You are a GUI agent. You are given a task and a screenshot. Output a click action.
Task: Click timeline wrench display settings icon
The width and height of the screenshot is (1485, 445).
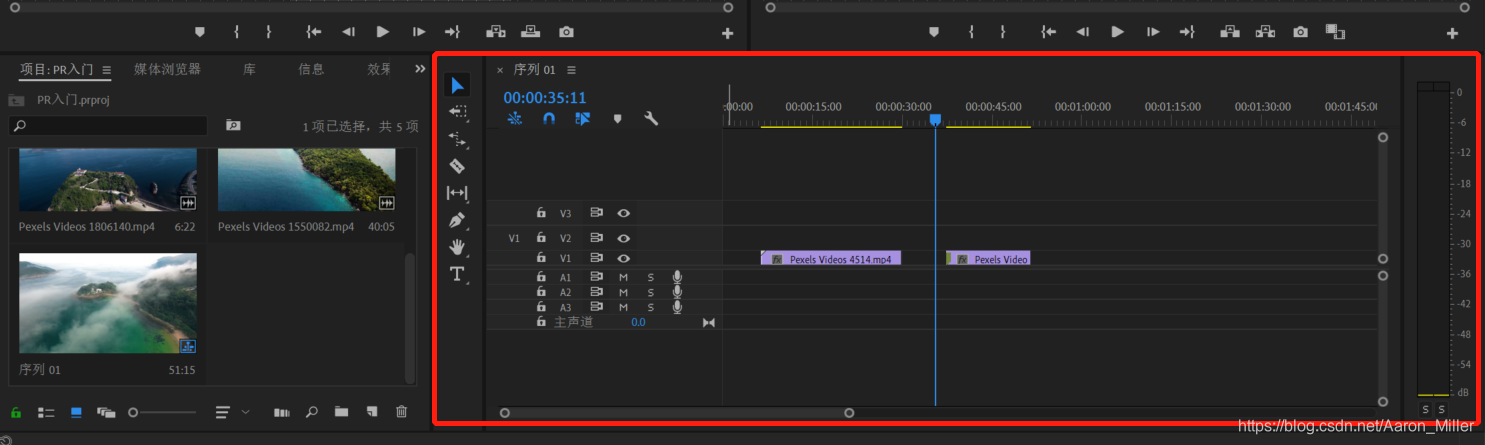pyautogui.click(x=651, y=118)
